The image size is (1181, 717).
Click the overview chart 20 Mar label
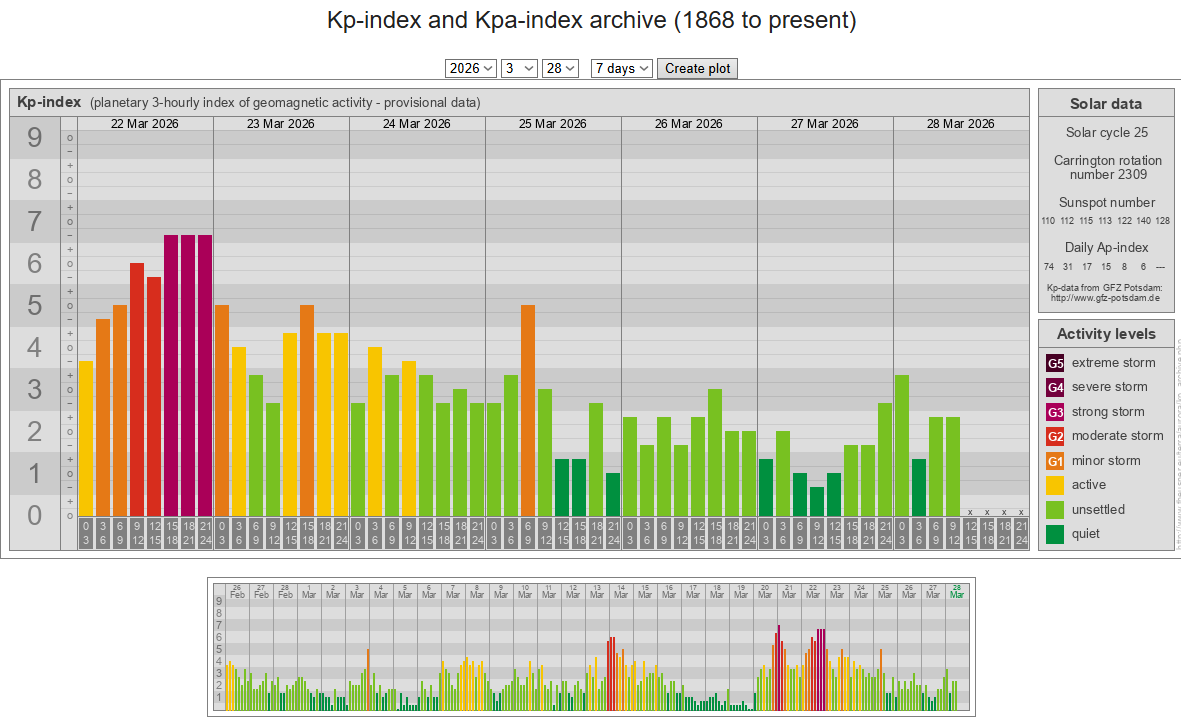click(764, 591)
